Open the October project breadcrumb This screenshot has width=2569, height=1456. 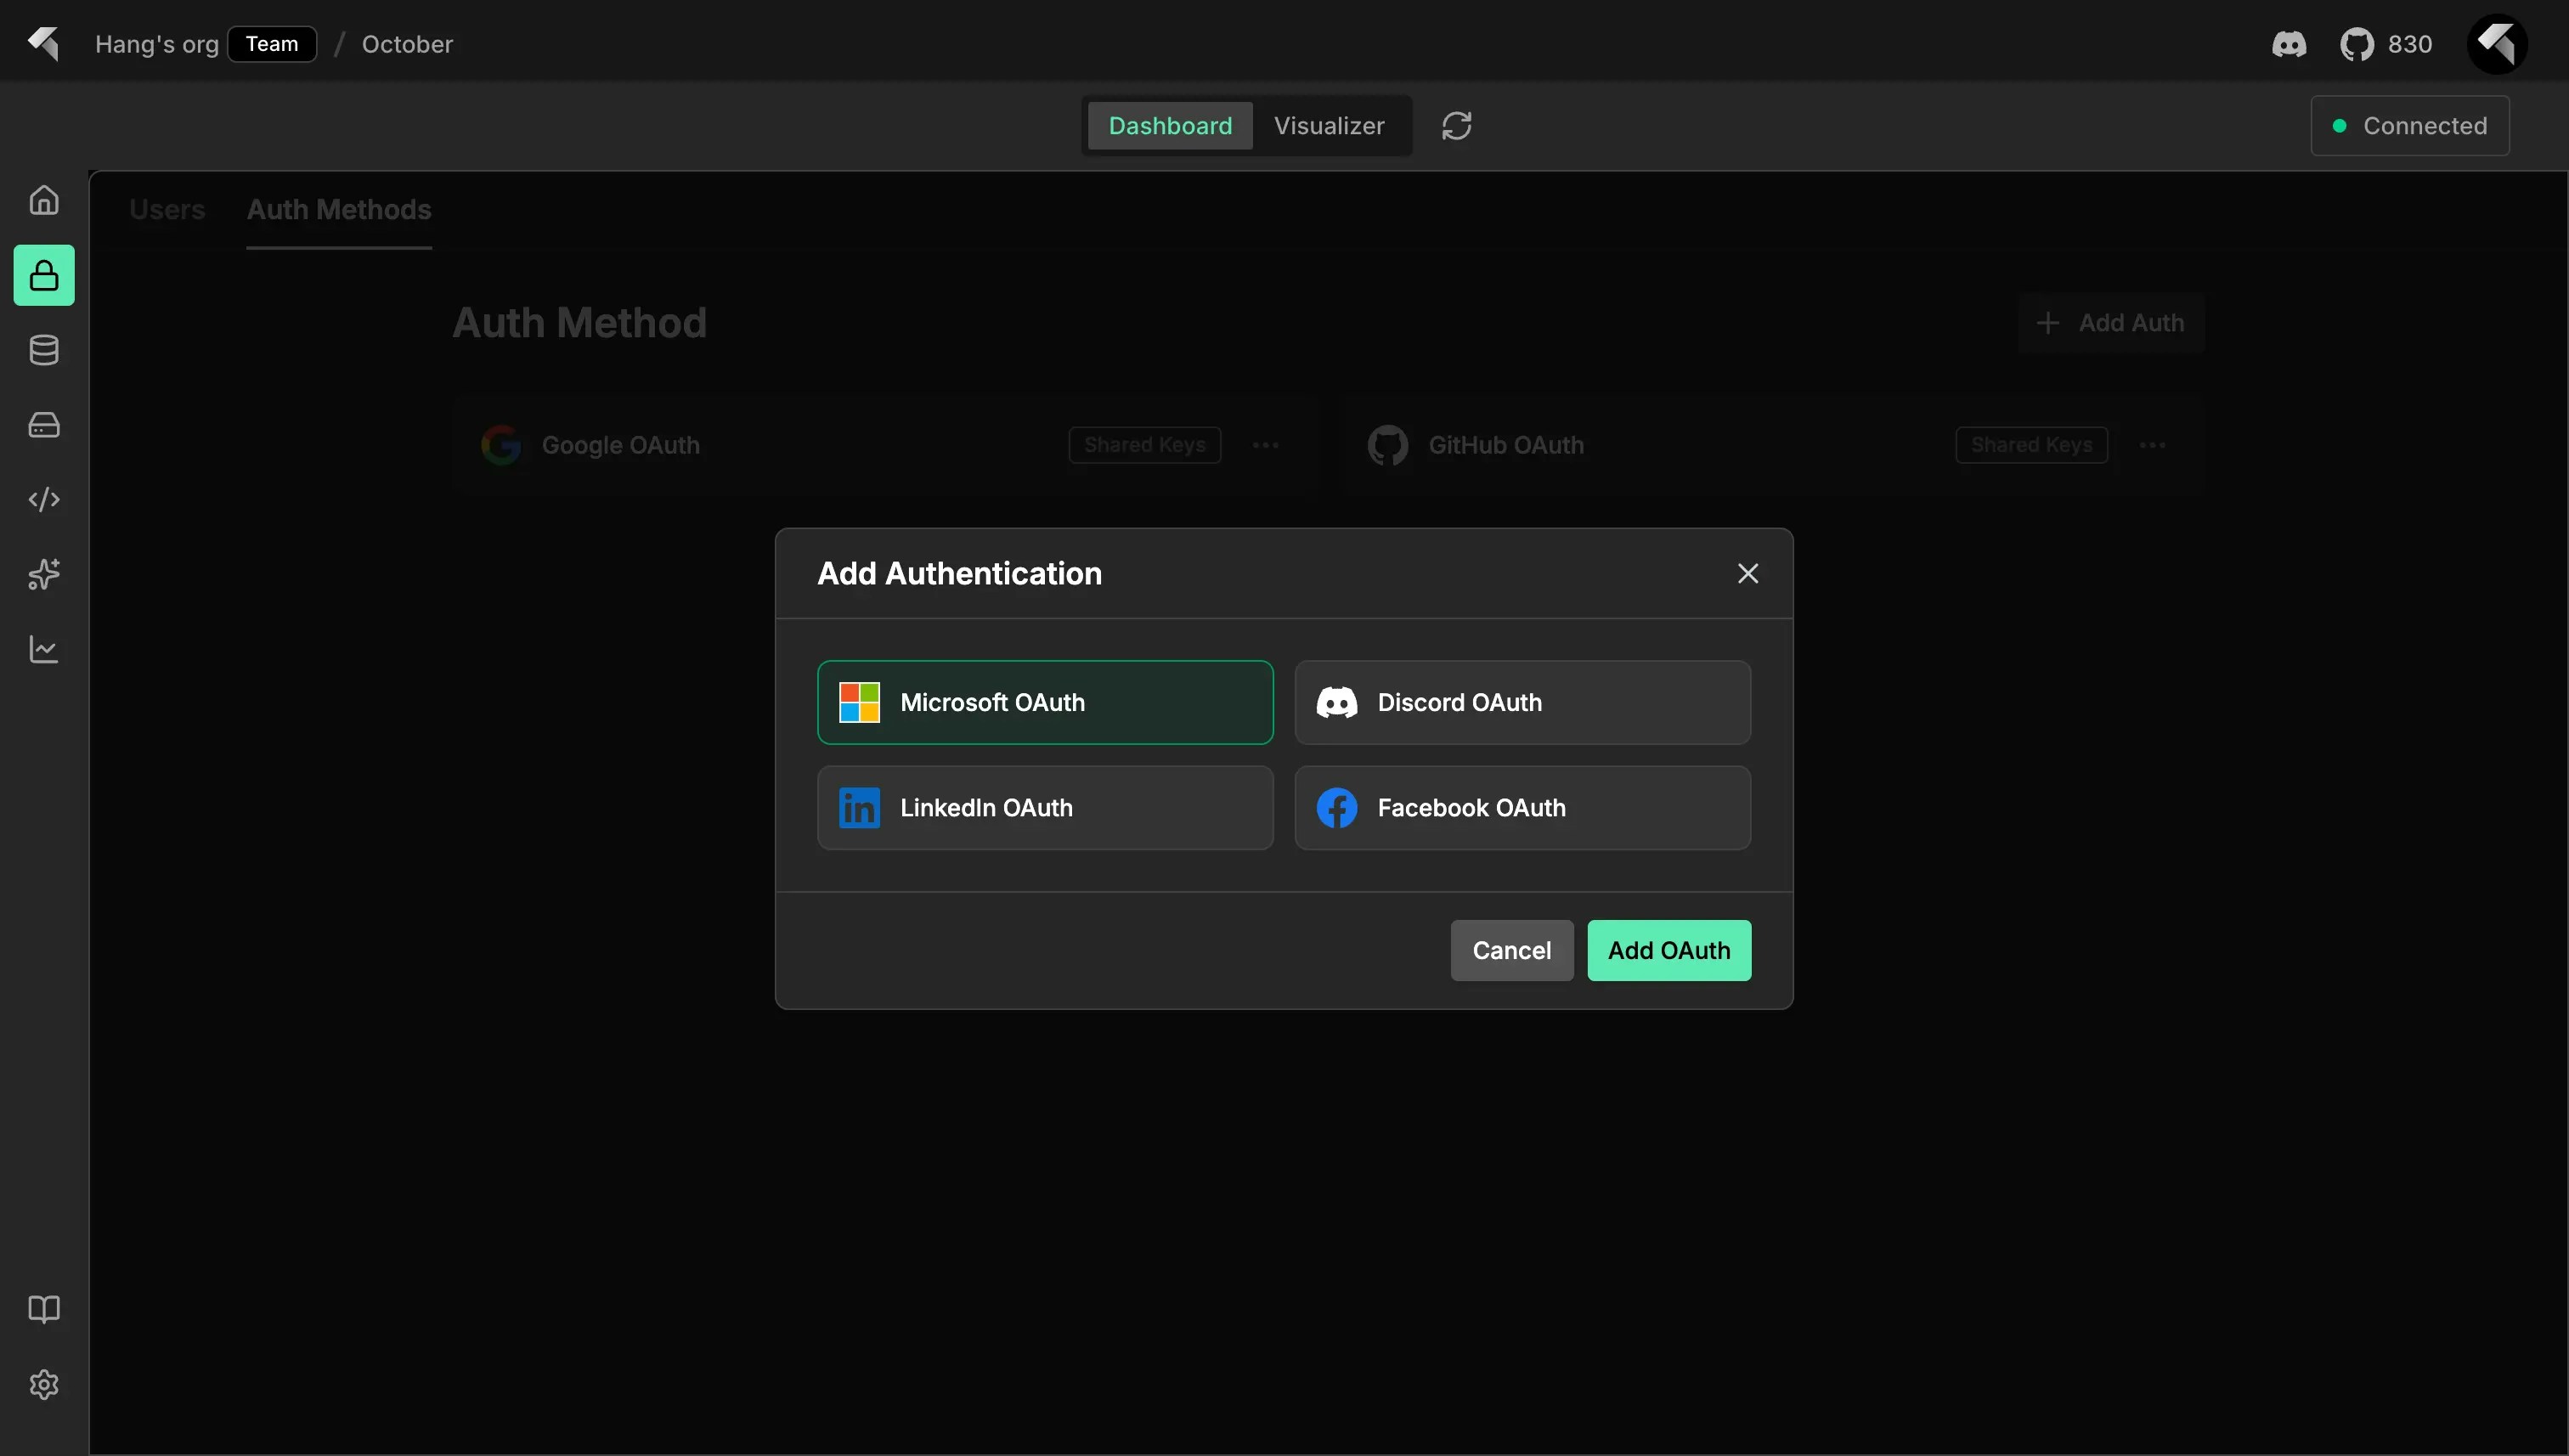pyautogui.click(x=407, y=44)
